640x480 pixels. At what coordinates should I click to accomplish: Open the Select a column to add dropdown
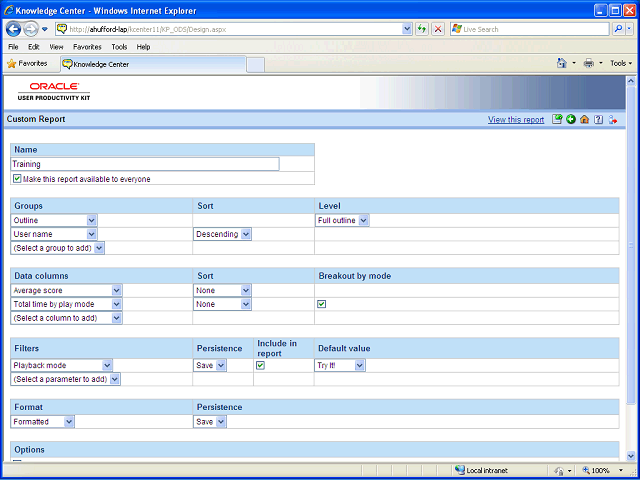click(67, 318)
